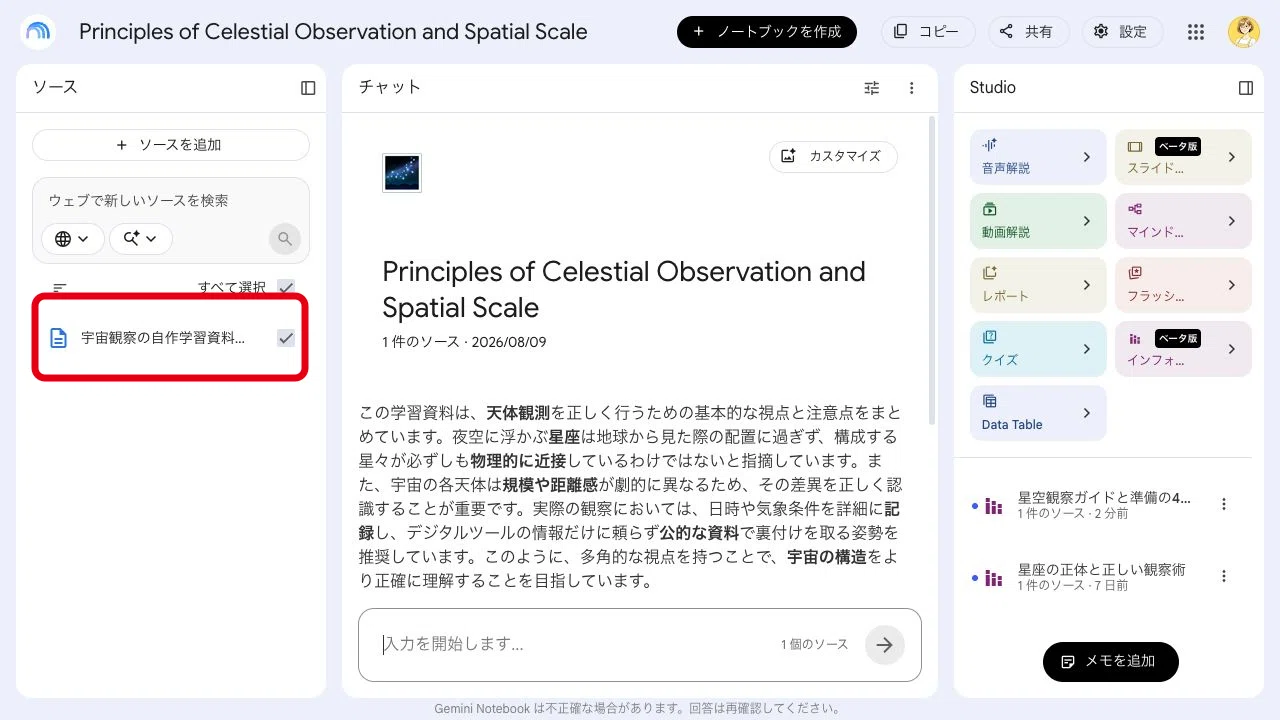
Task: Open the globe web-source dropdown
Action: (72, 239)
